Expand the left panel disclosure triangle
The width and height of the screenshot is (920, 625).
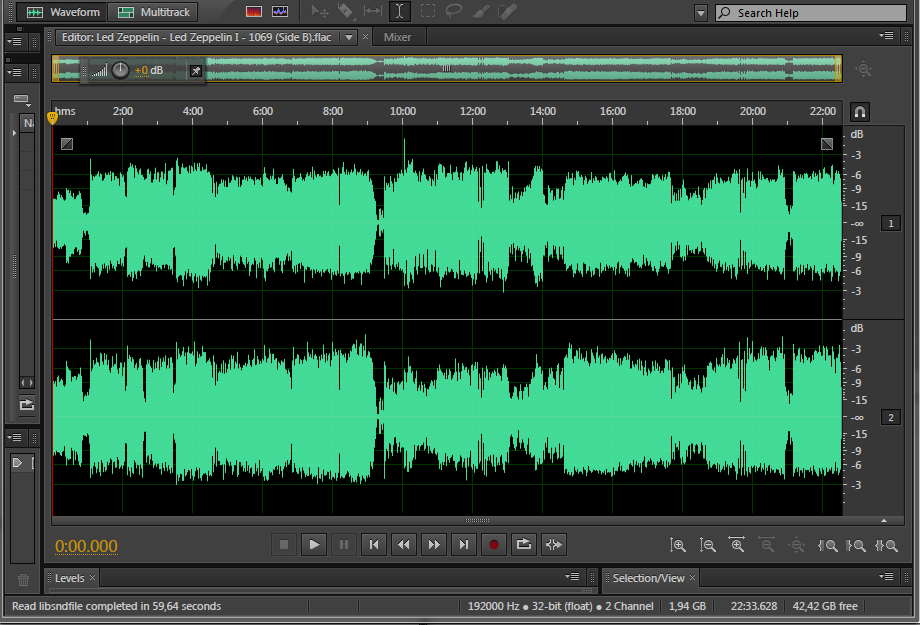tap(14, 133)
